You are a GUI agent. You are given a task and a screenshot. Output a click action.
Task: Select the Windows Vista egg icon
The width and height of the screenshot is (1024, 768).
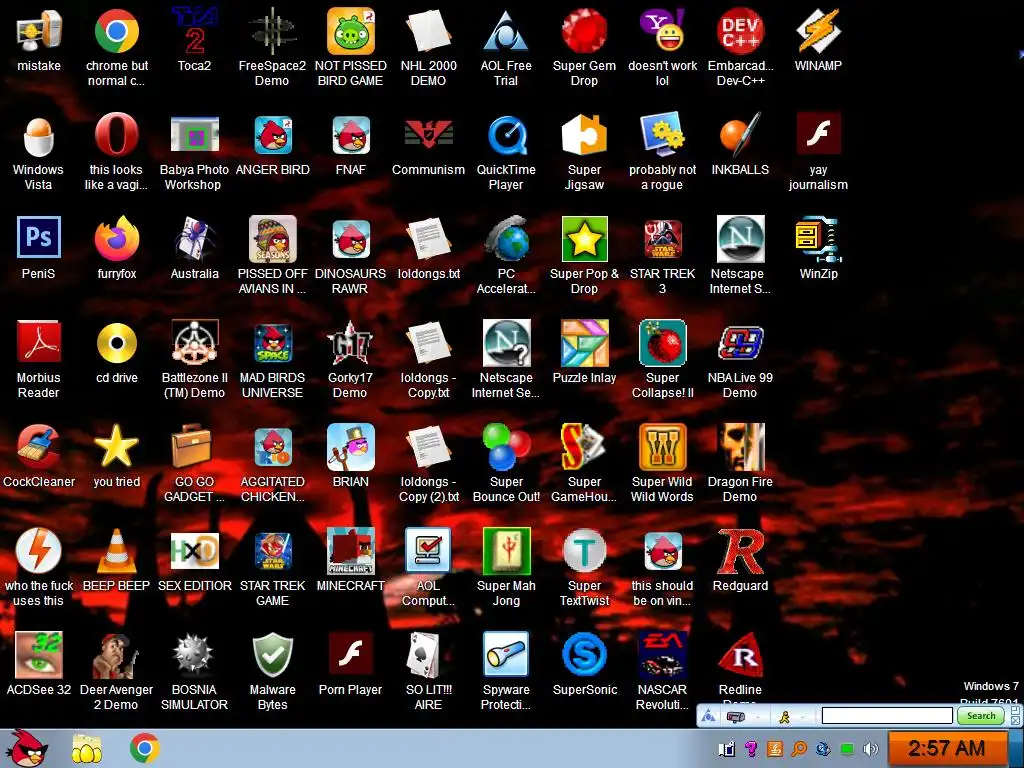(38, 135)
